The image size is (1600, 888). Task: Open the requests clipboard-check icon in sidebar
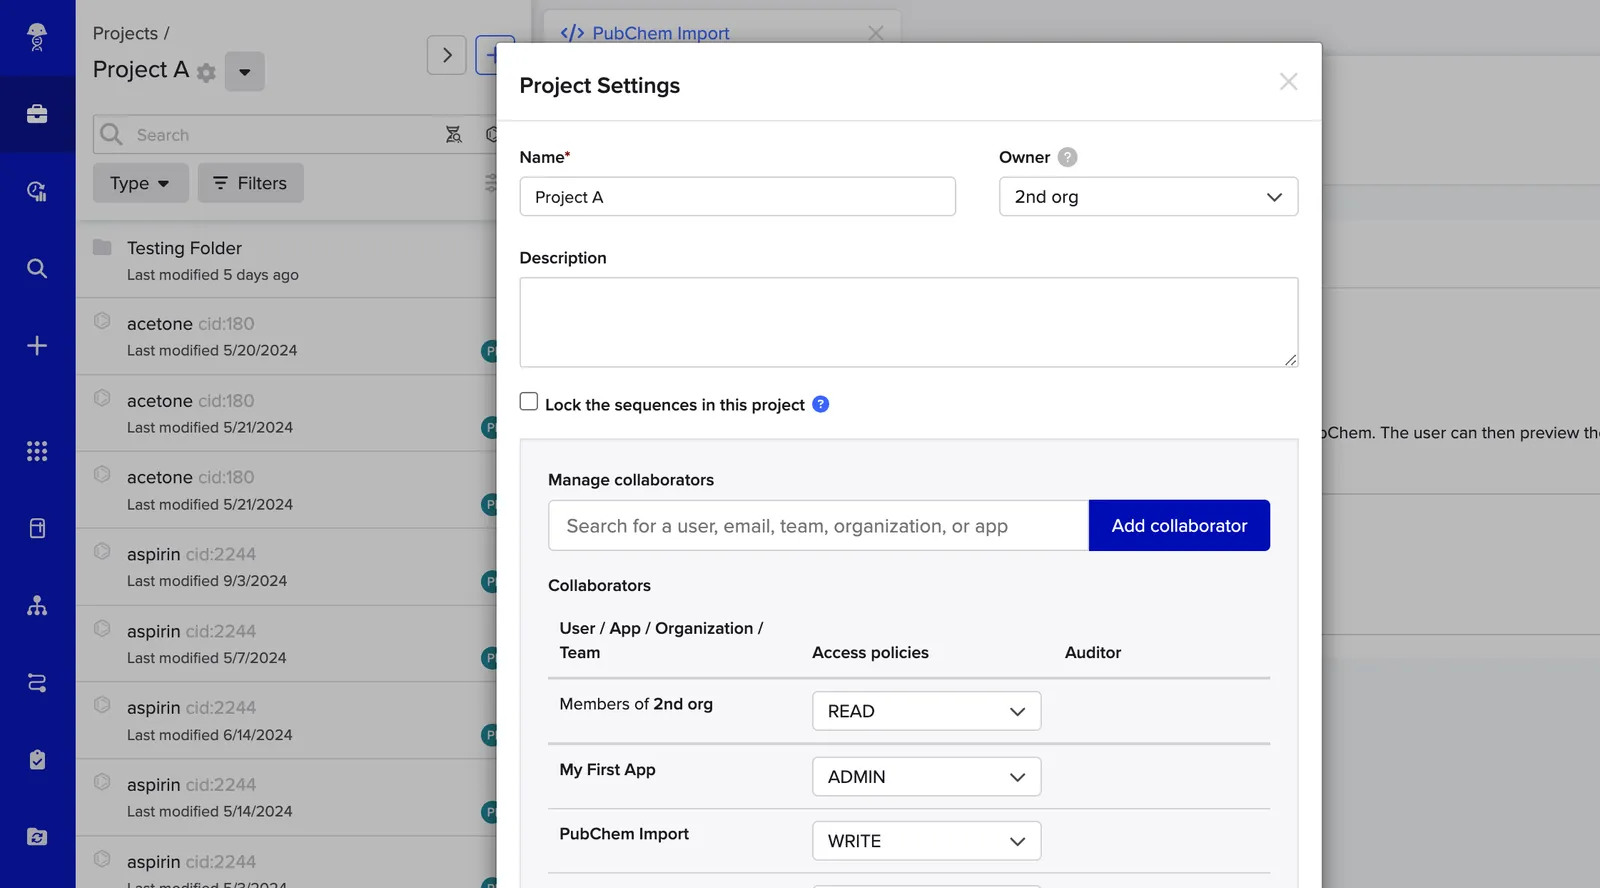click(37, 760)
